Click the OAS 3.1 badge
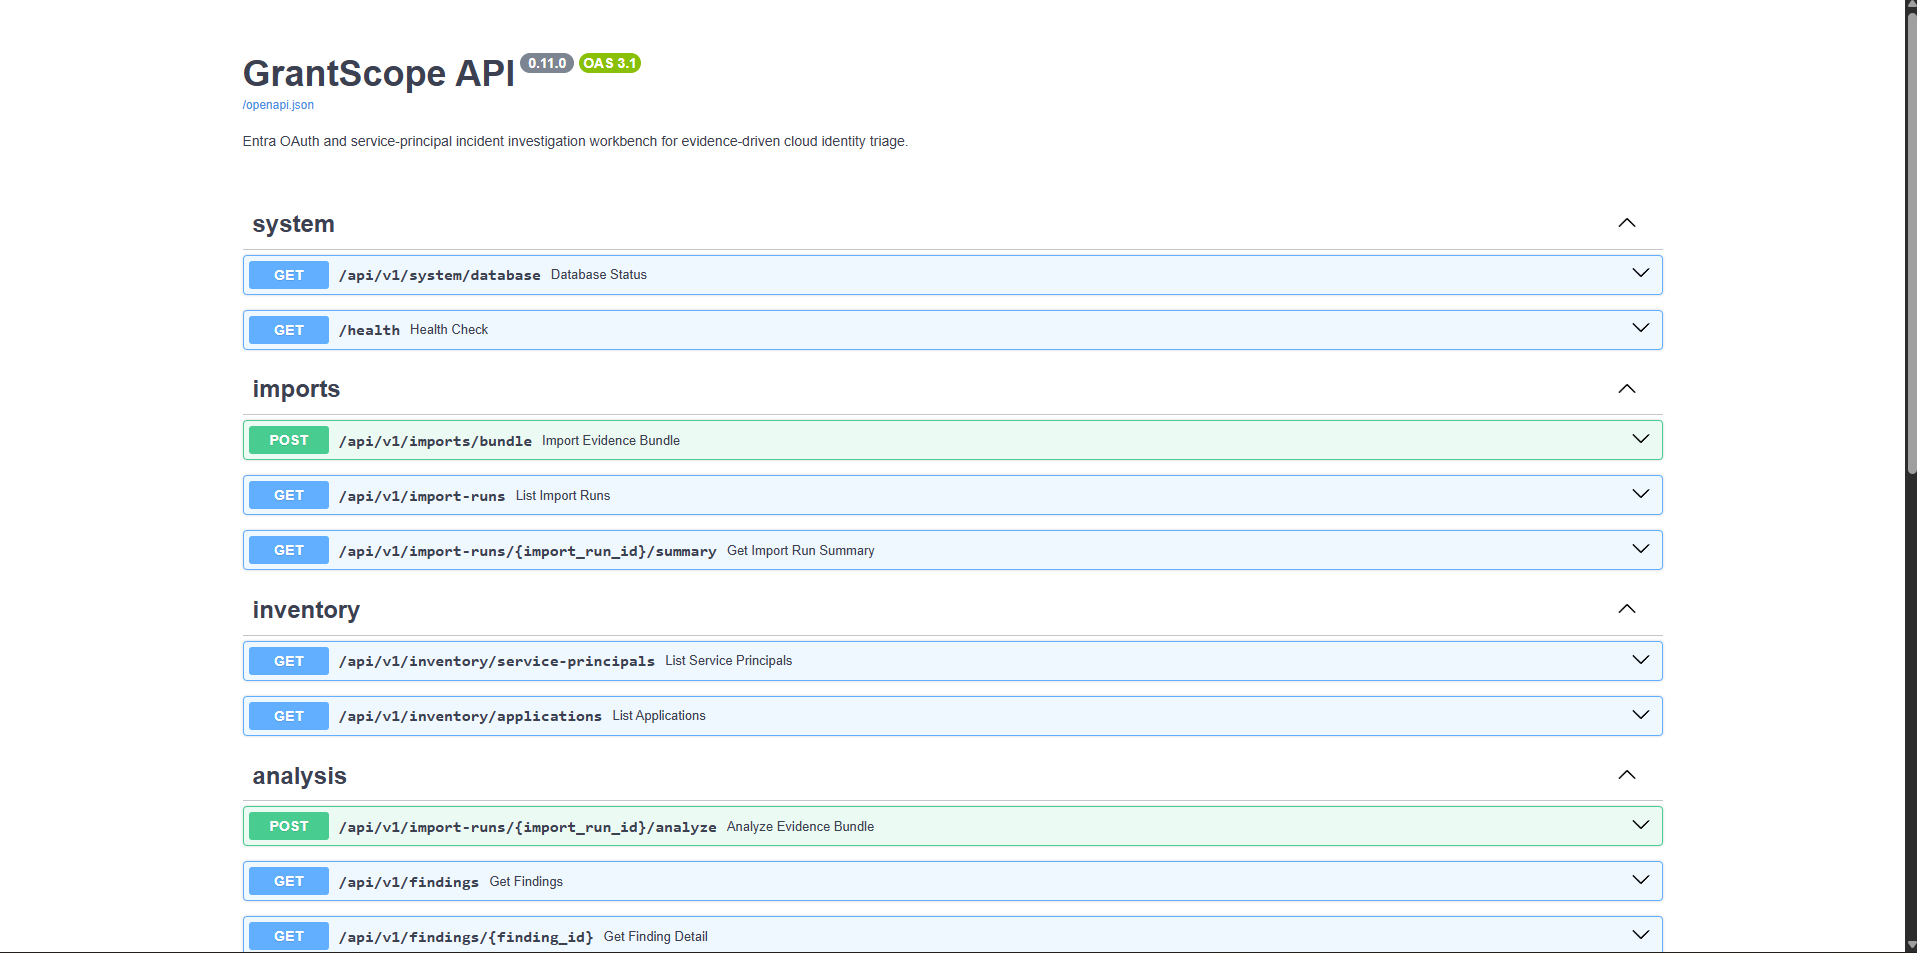This screenshot has height=953, width=1917. (610, 63)
